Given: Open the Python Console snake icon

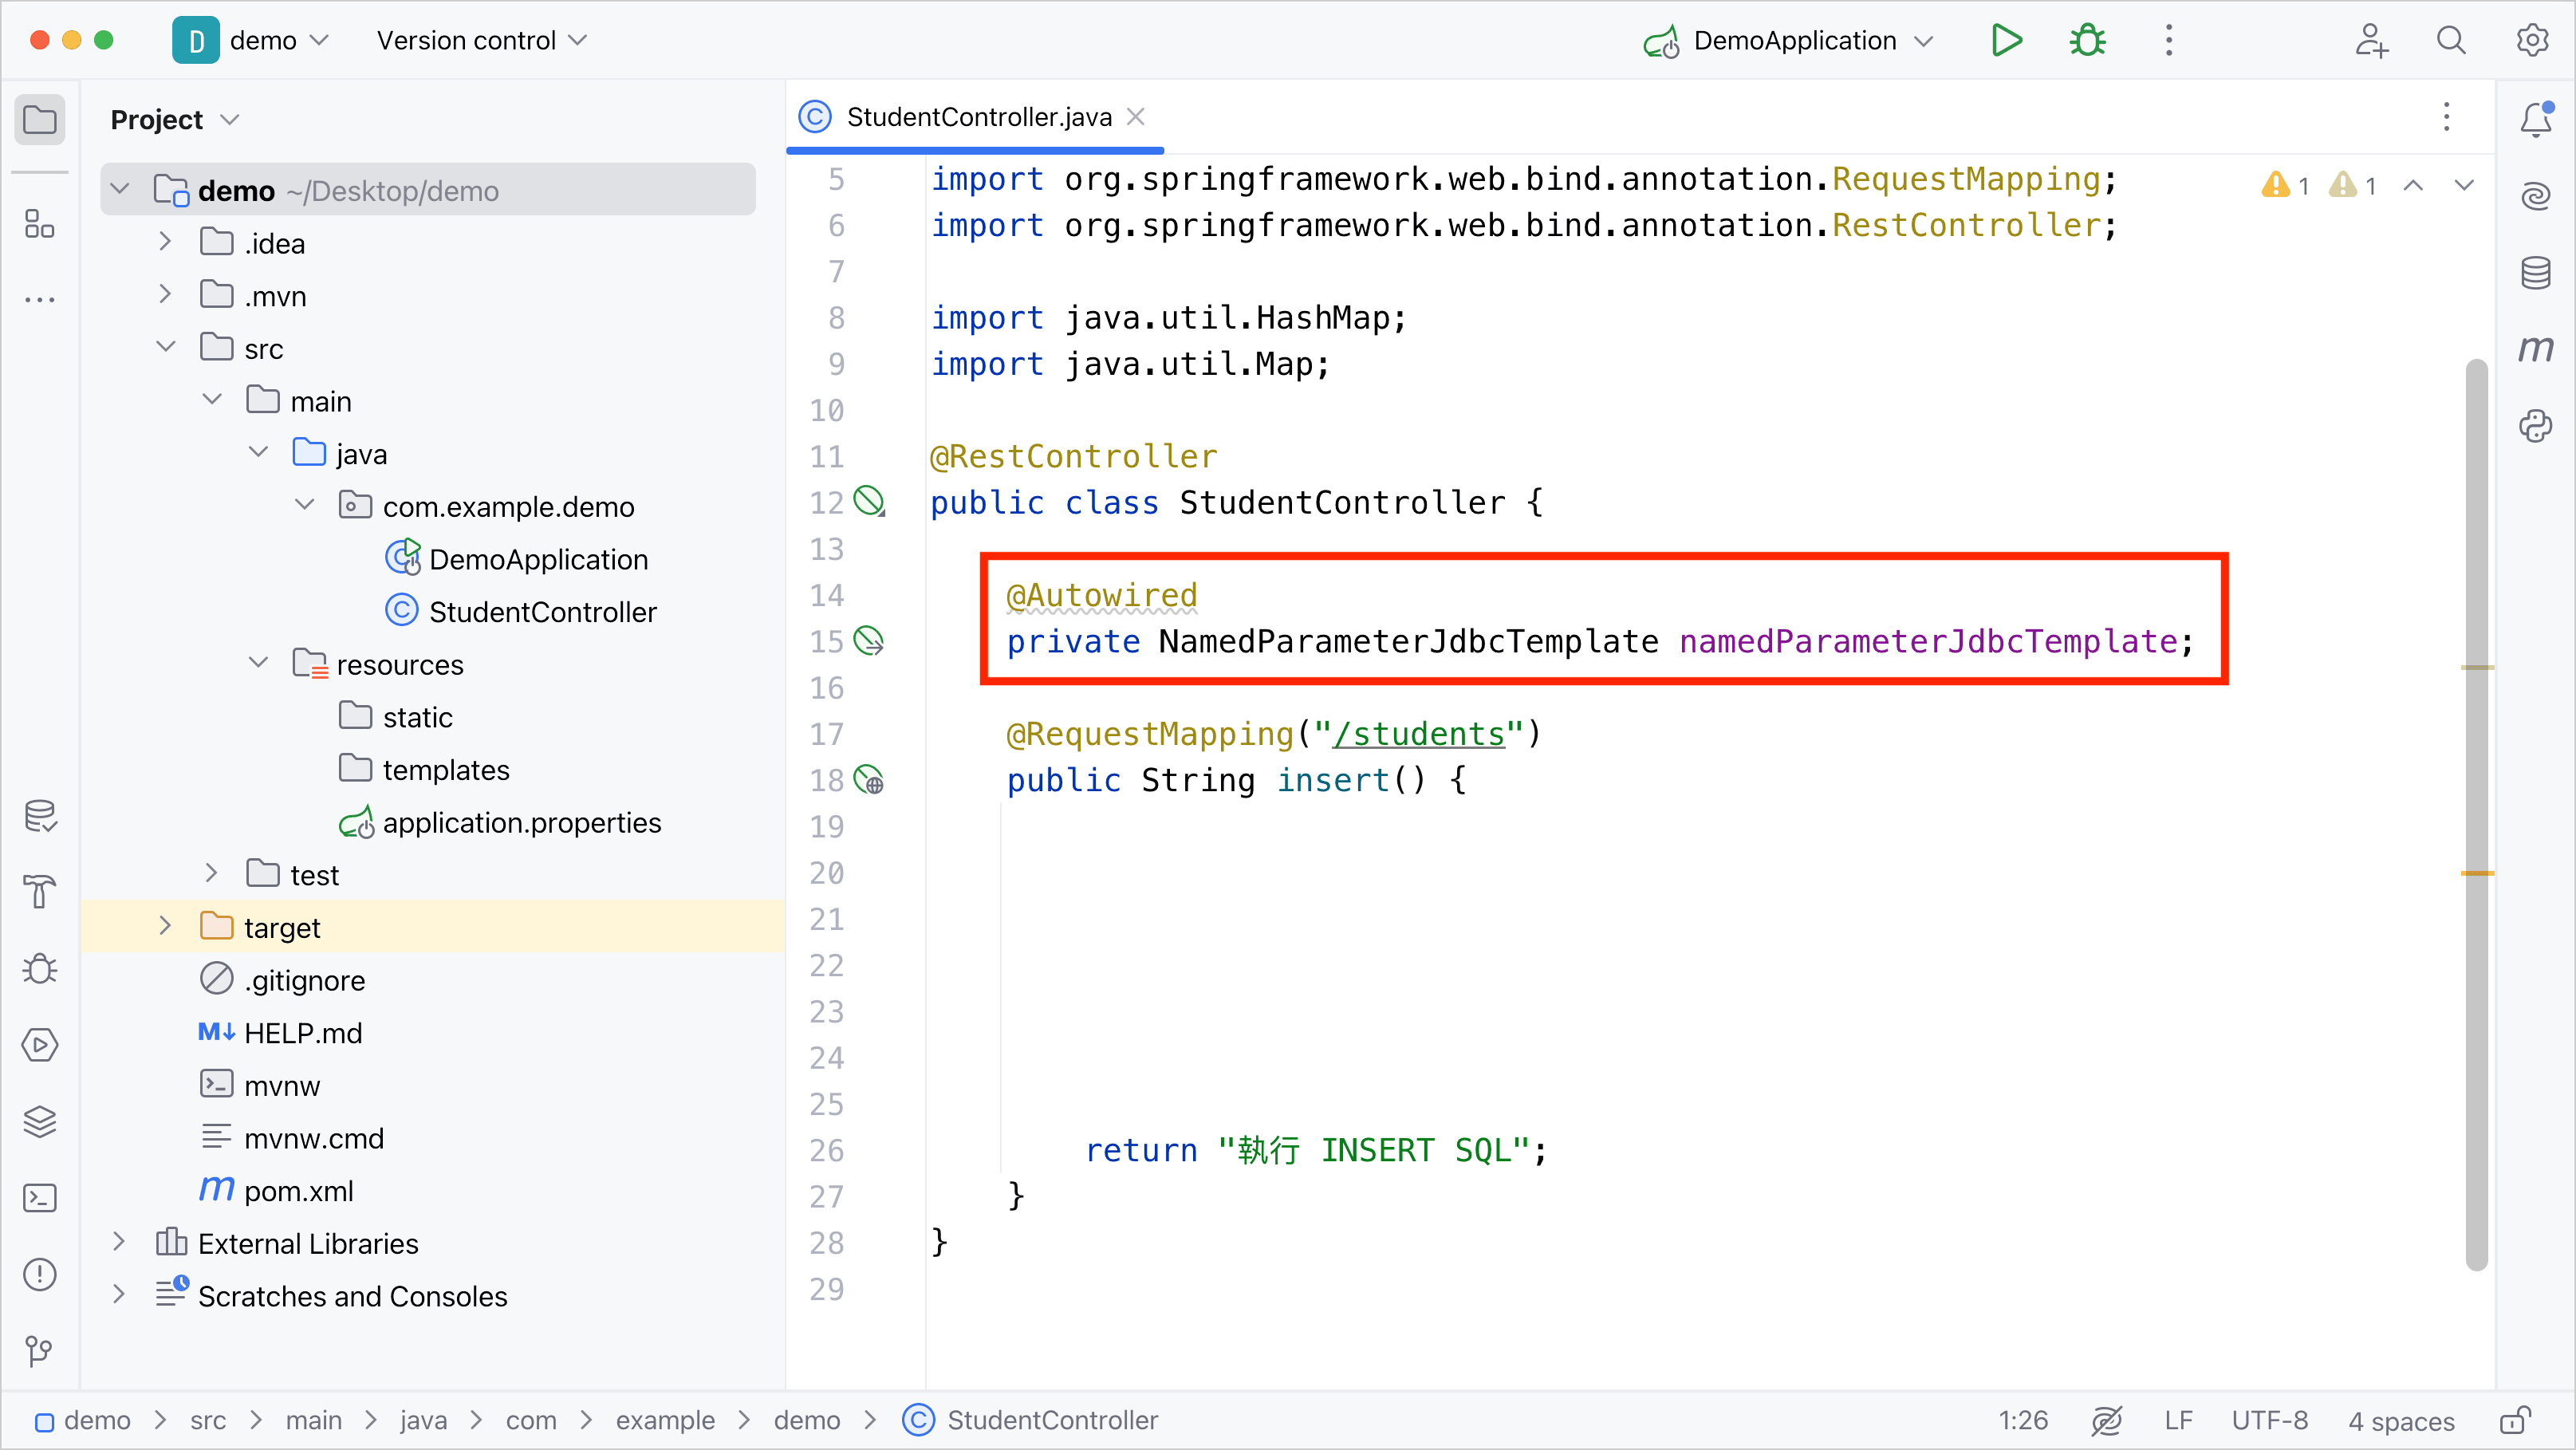Looking at the screenshot, I should click(x=2536, y=426).
